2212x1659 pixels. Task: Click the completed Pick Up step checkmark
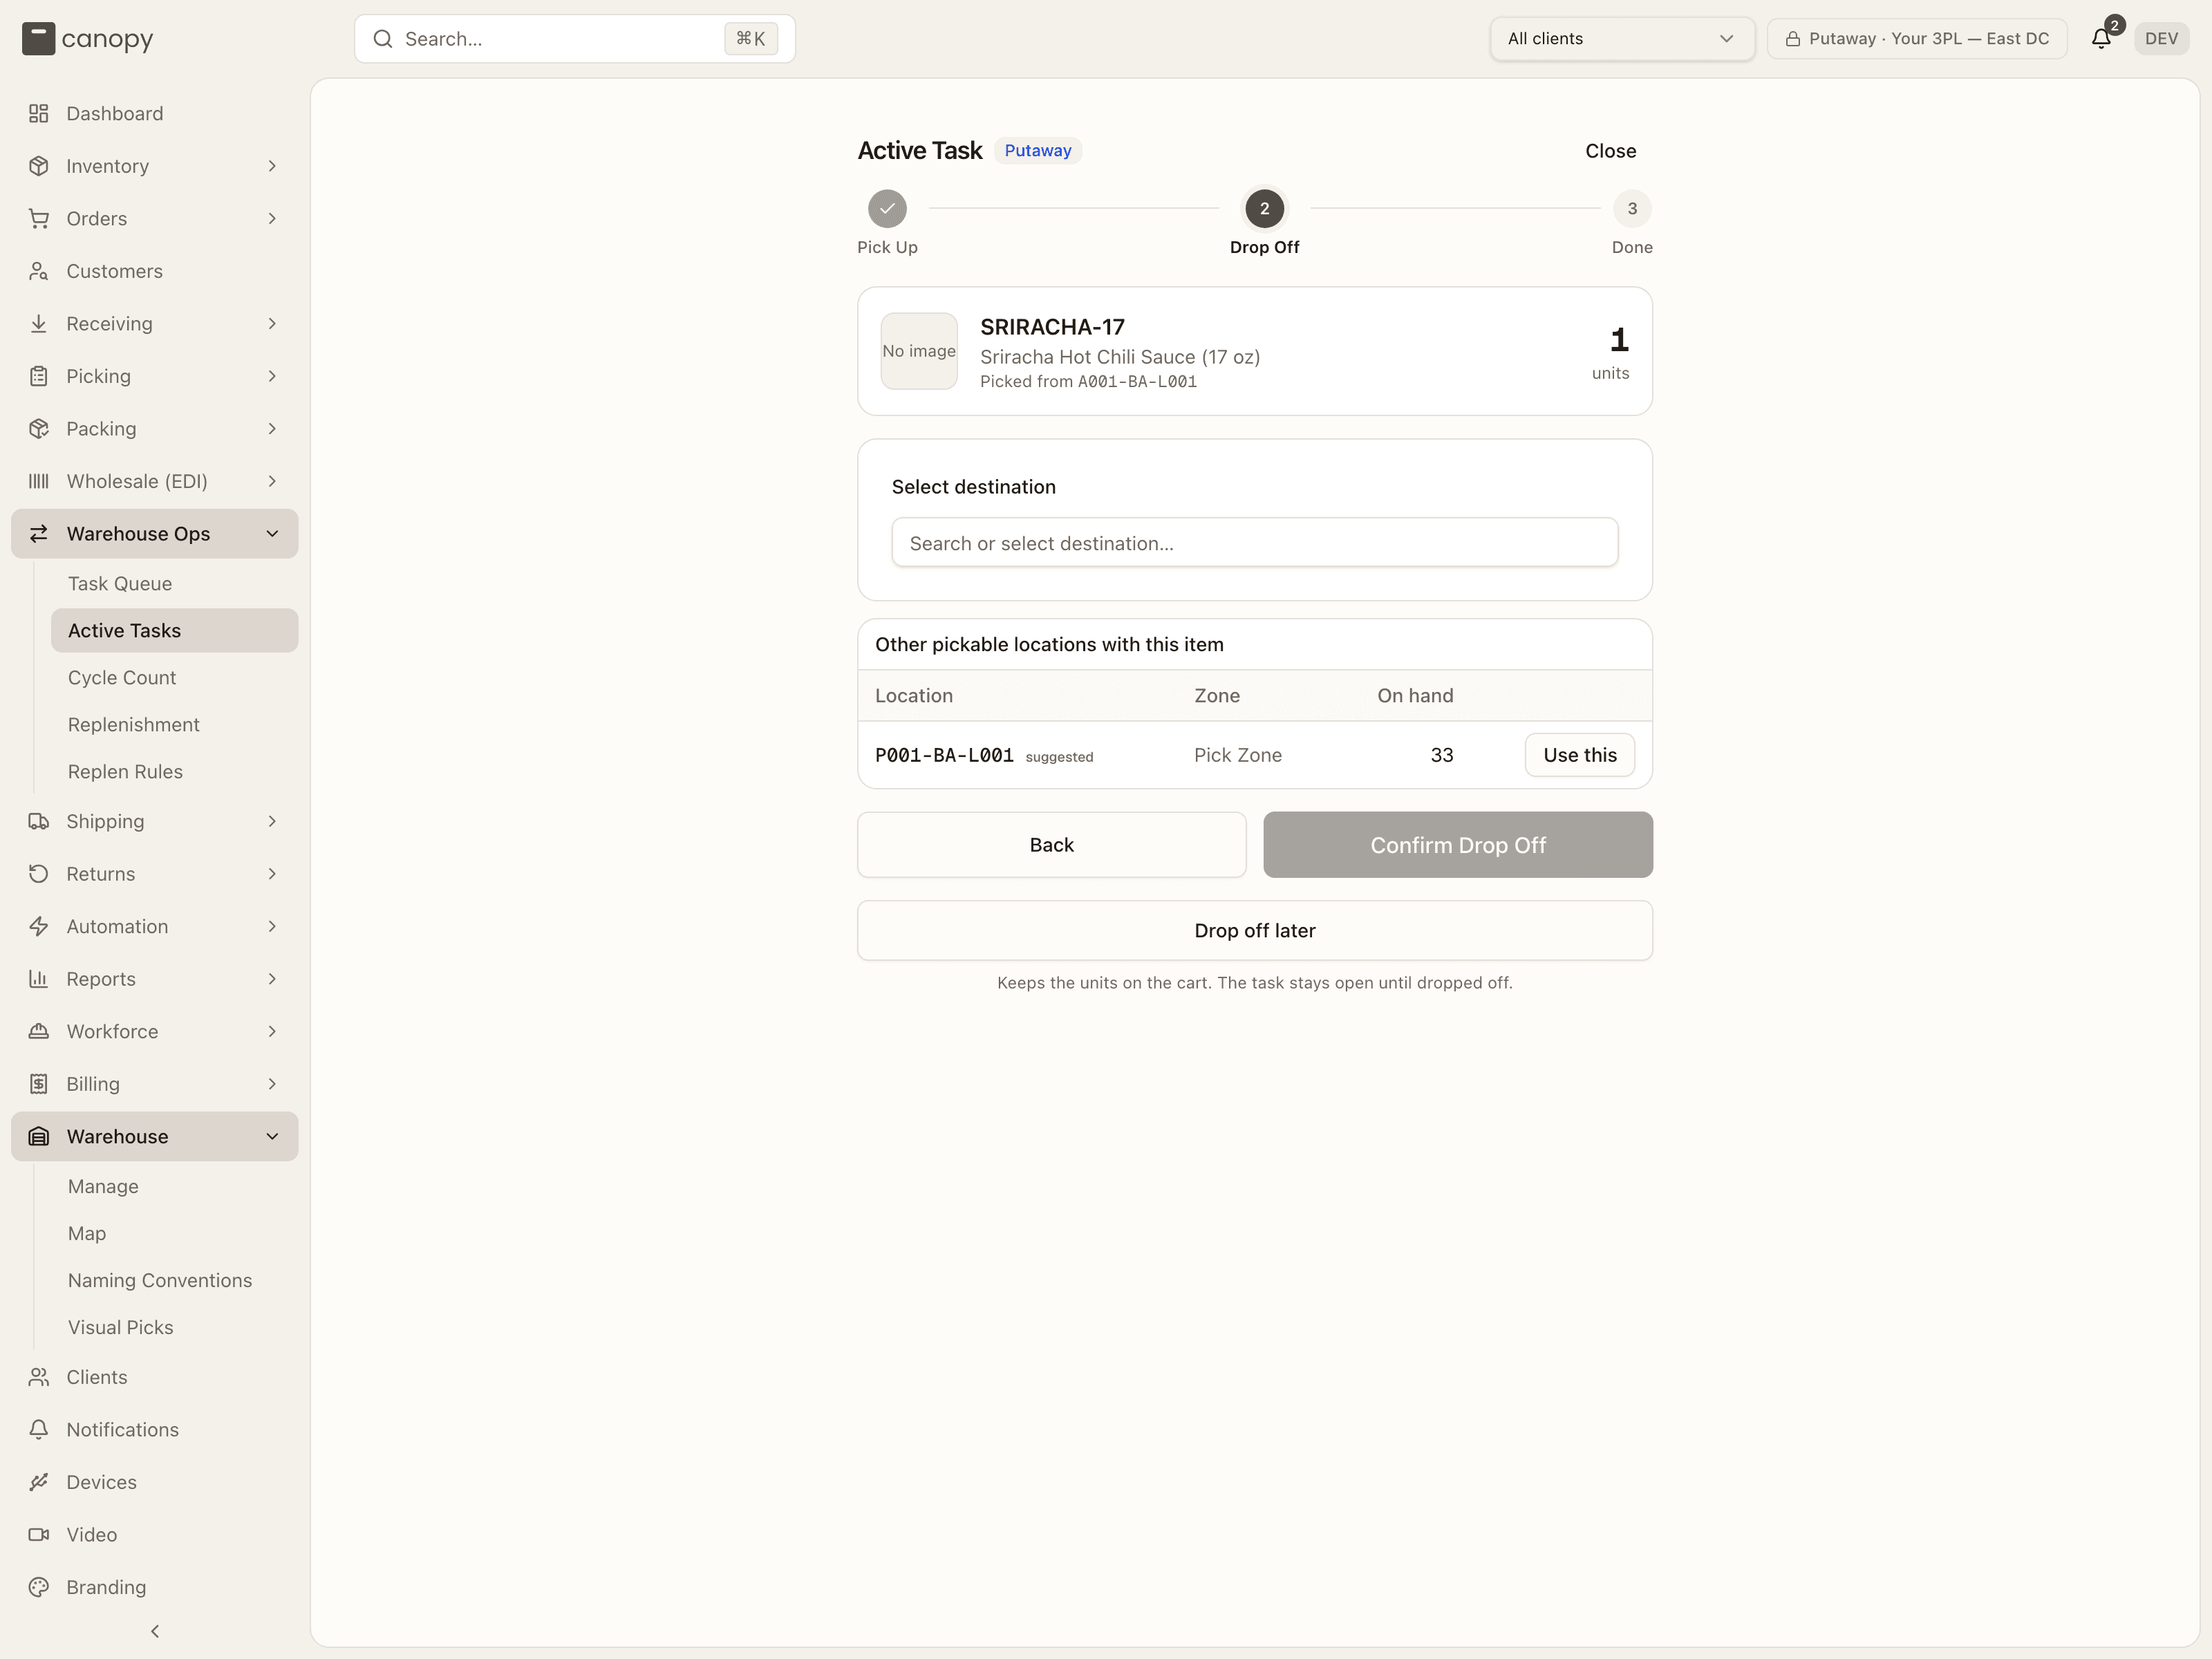coord(887,209)
